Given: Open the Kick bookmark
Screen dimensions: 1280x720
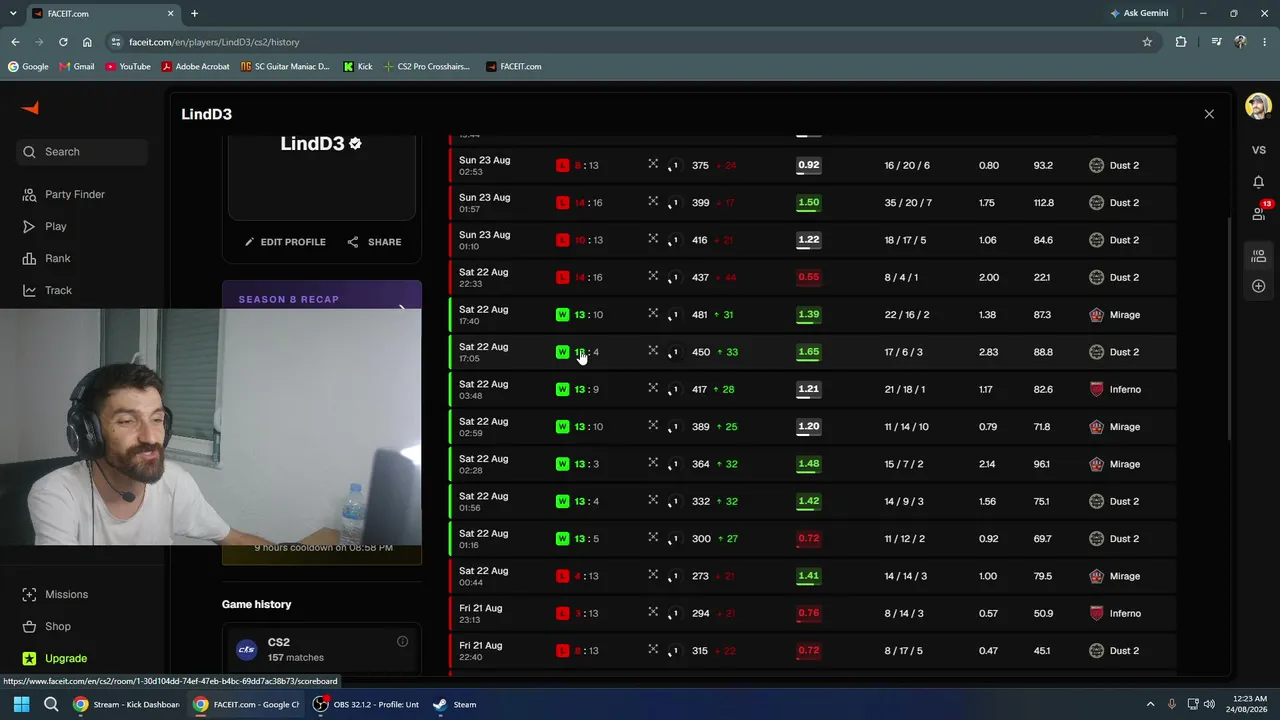Looking at the screenshot, I should pyautogui.click(x=358, y=67).
